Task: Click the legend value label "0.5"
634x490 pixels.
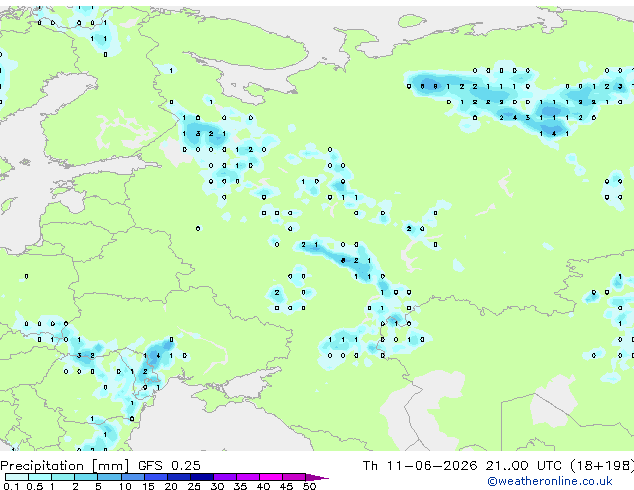Action: click(35, 486)
